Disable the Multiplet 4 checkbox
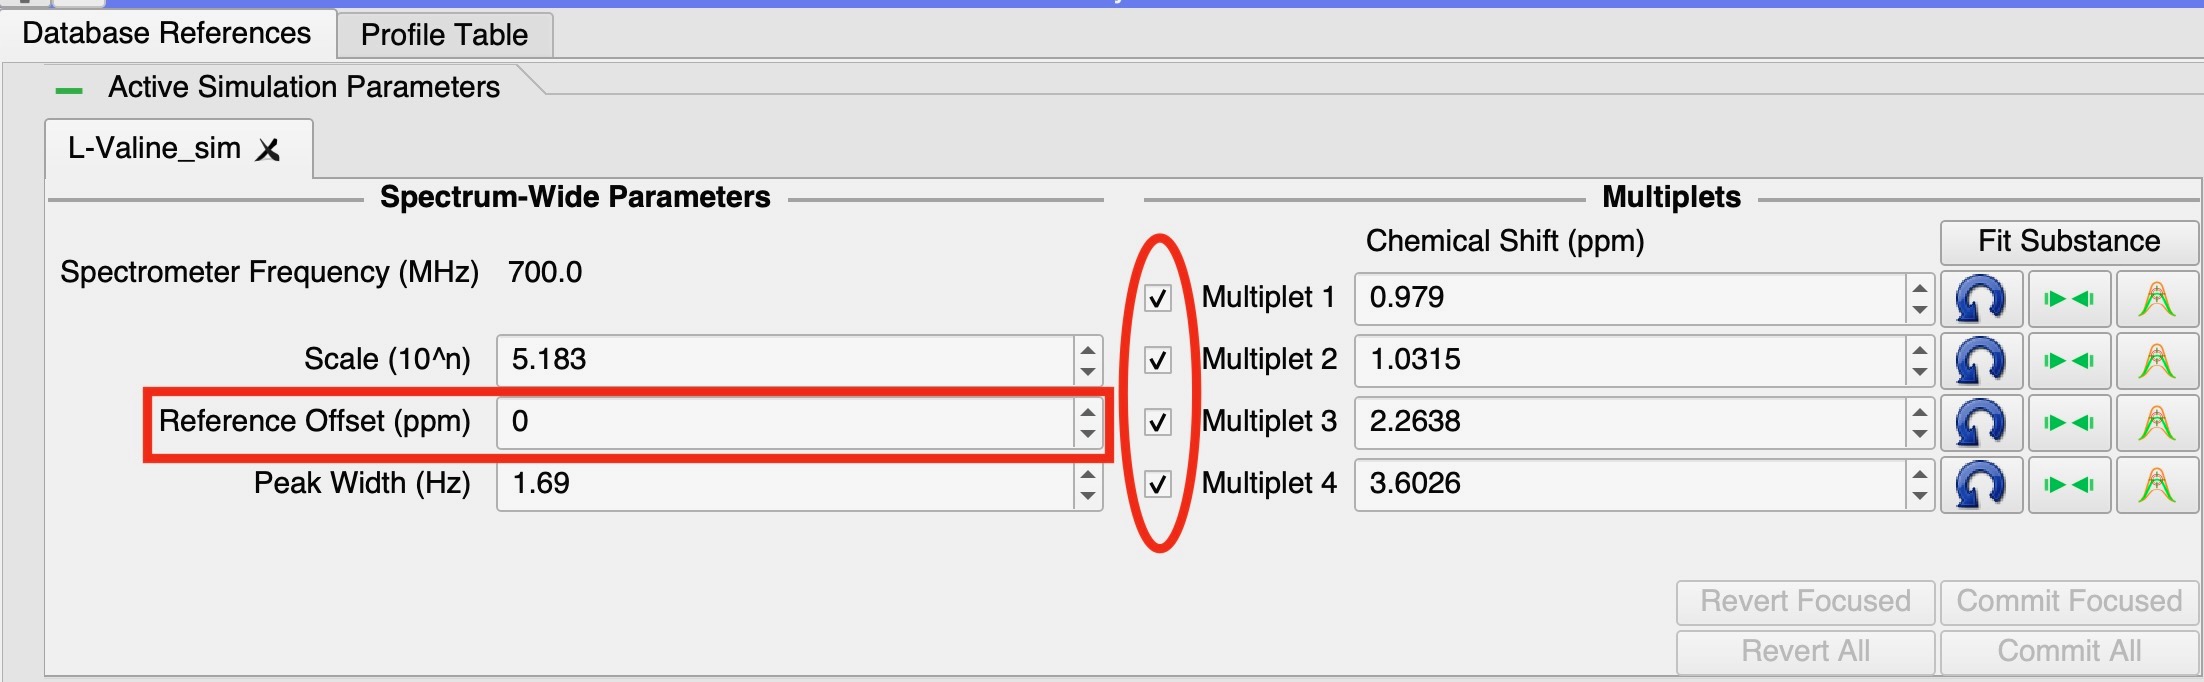This screenshot has width=2204, height=682. click(x=1158, y=484)
